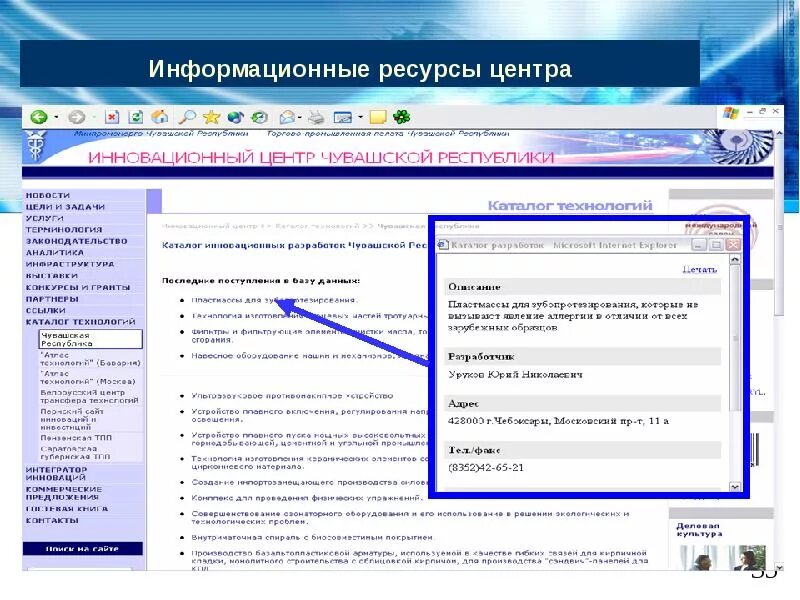This screenshot has width=800, height=600.
Task: Open ЦЕЛИ И ЗАДАЧИ menu item
Action: pyautogui.click(x=65, y=207)
